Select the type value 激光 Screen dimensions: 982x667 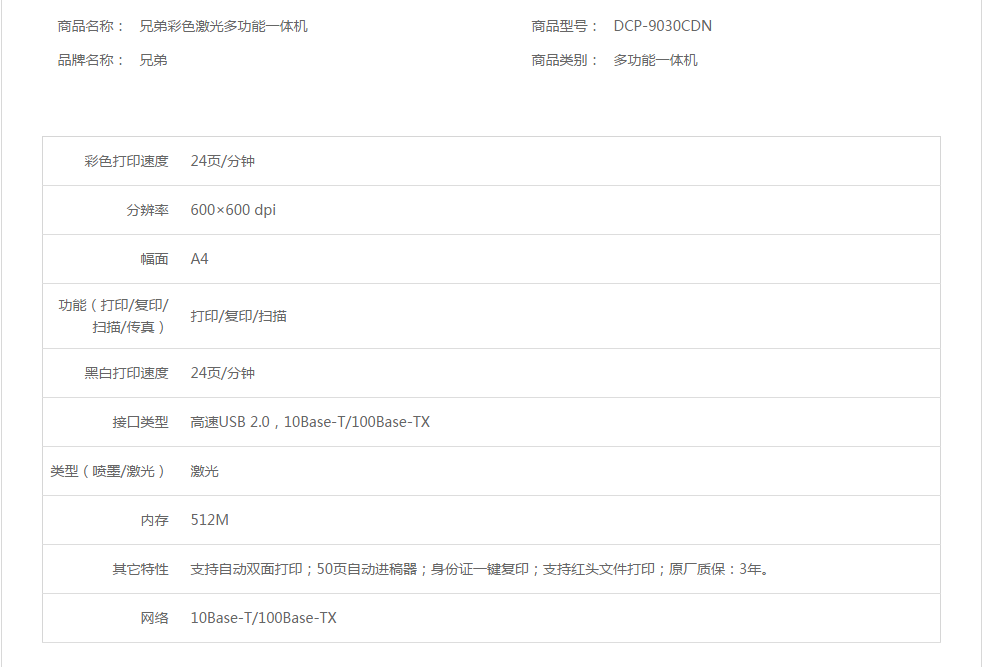tap(204, 471)
